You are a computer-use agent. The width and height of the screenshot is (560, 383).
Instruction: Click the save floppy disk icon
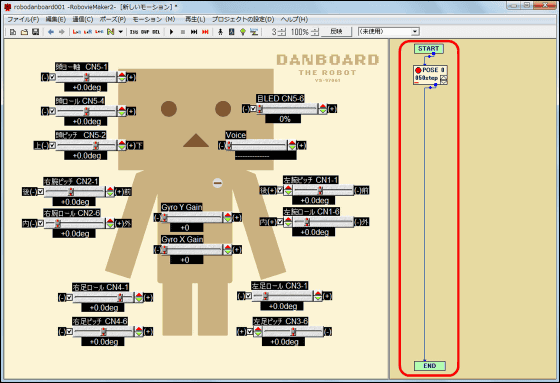click(35, 32)
